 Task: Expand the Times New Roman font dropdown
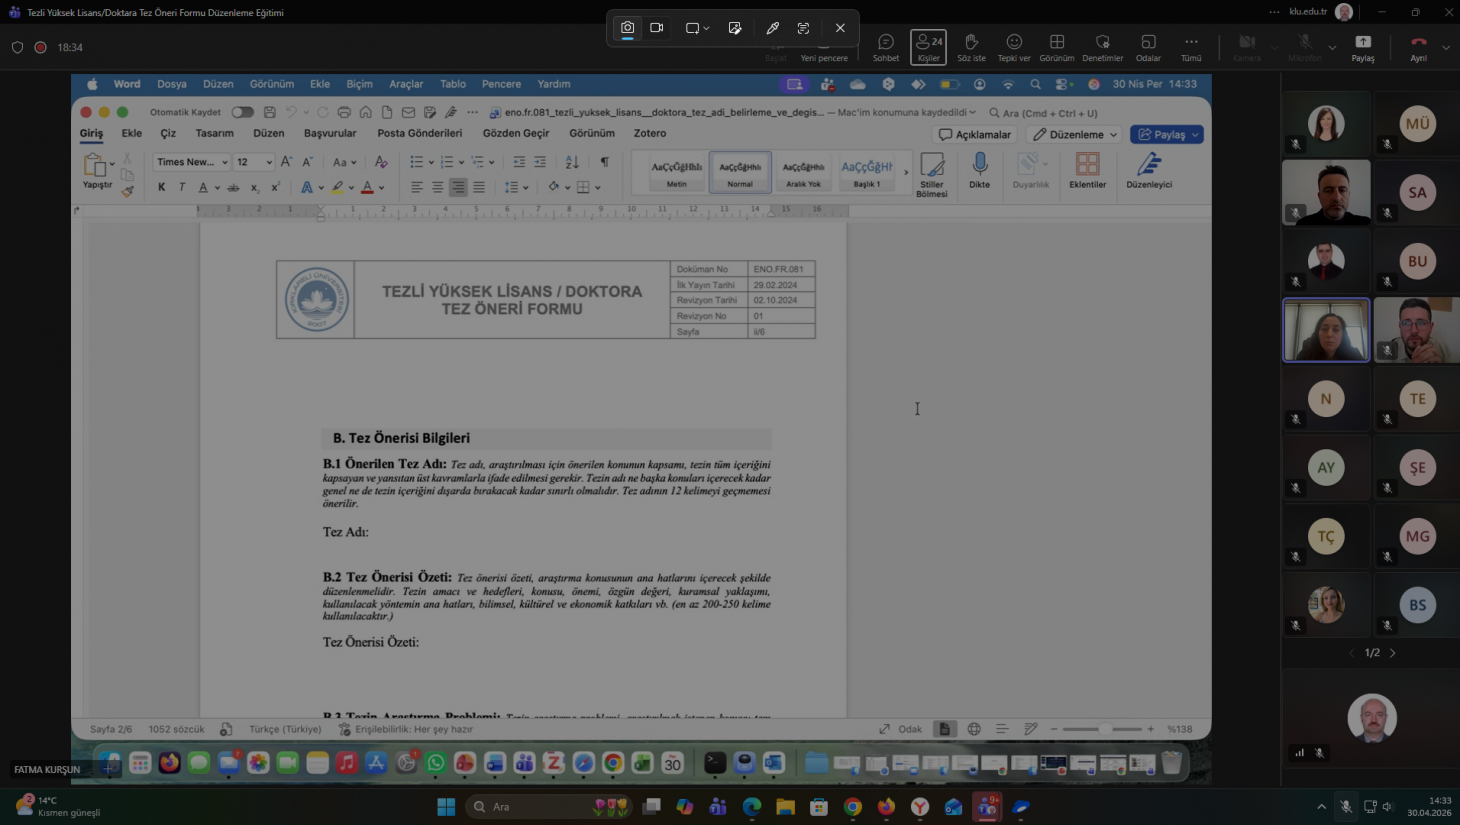[x=192, y=162]
